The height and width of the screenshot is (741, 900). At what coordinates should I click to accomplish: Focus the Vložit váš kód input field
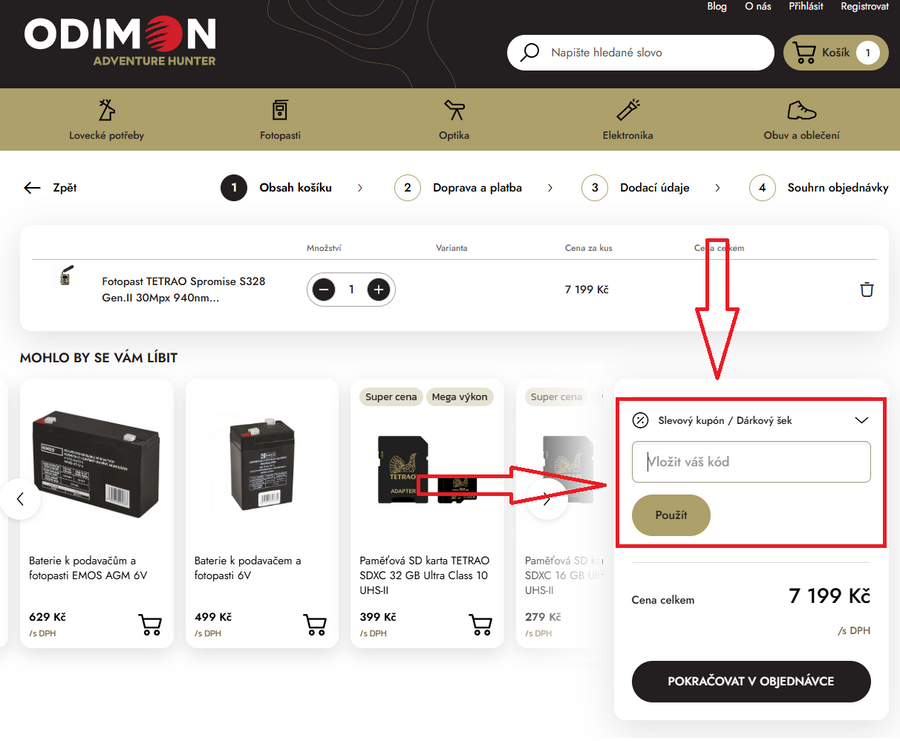pyautogui.click(x=751, y=462)
